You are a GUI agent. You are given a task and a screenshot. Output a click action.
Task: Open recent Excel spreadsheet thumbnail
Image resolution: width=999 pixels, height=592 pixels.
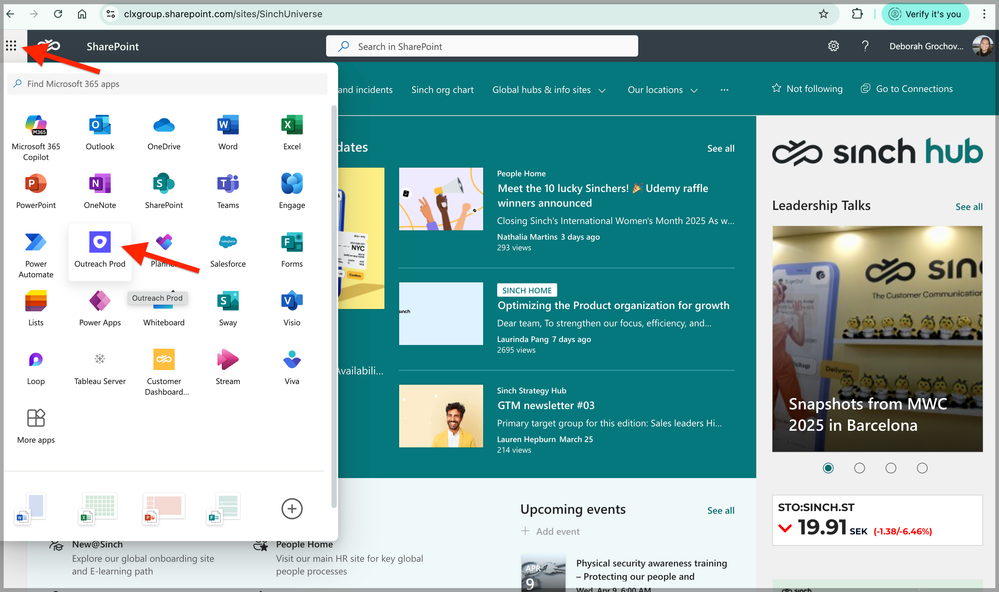tap(99, 509)
